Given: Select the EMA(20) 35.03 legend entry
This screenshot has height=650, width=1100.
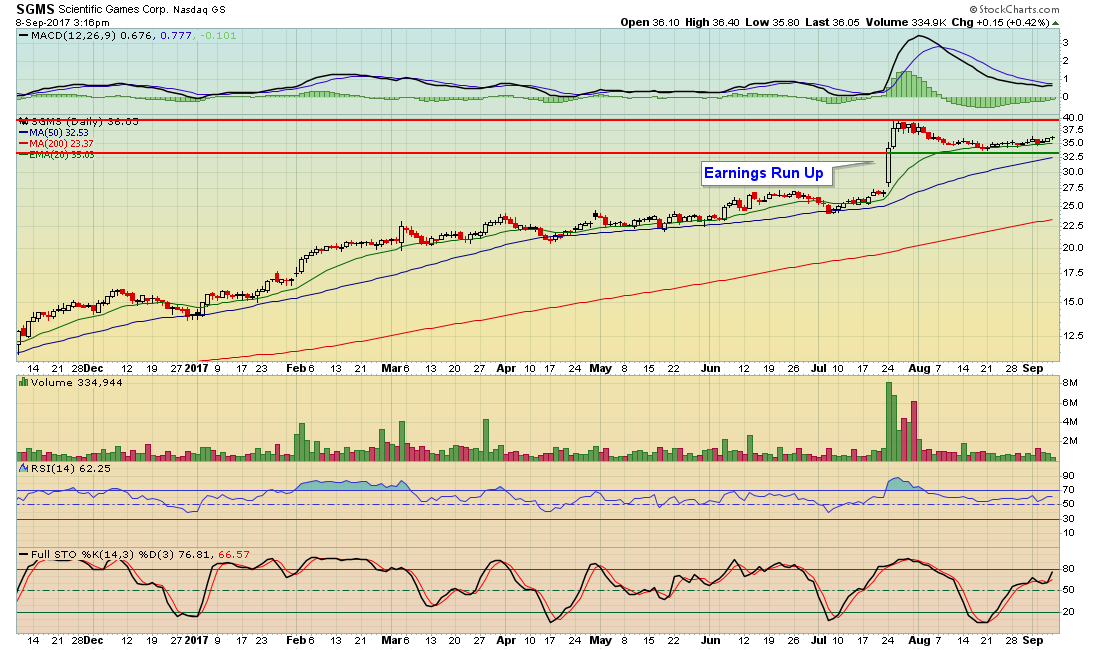Looking at the screenshot, I should (62, 155).
